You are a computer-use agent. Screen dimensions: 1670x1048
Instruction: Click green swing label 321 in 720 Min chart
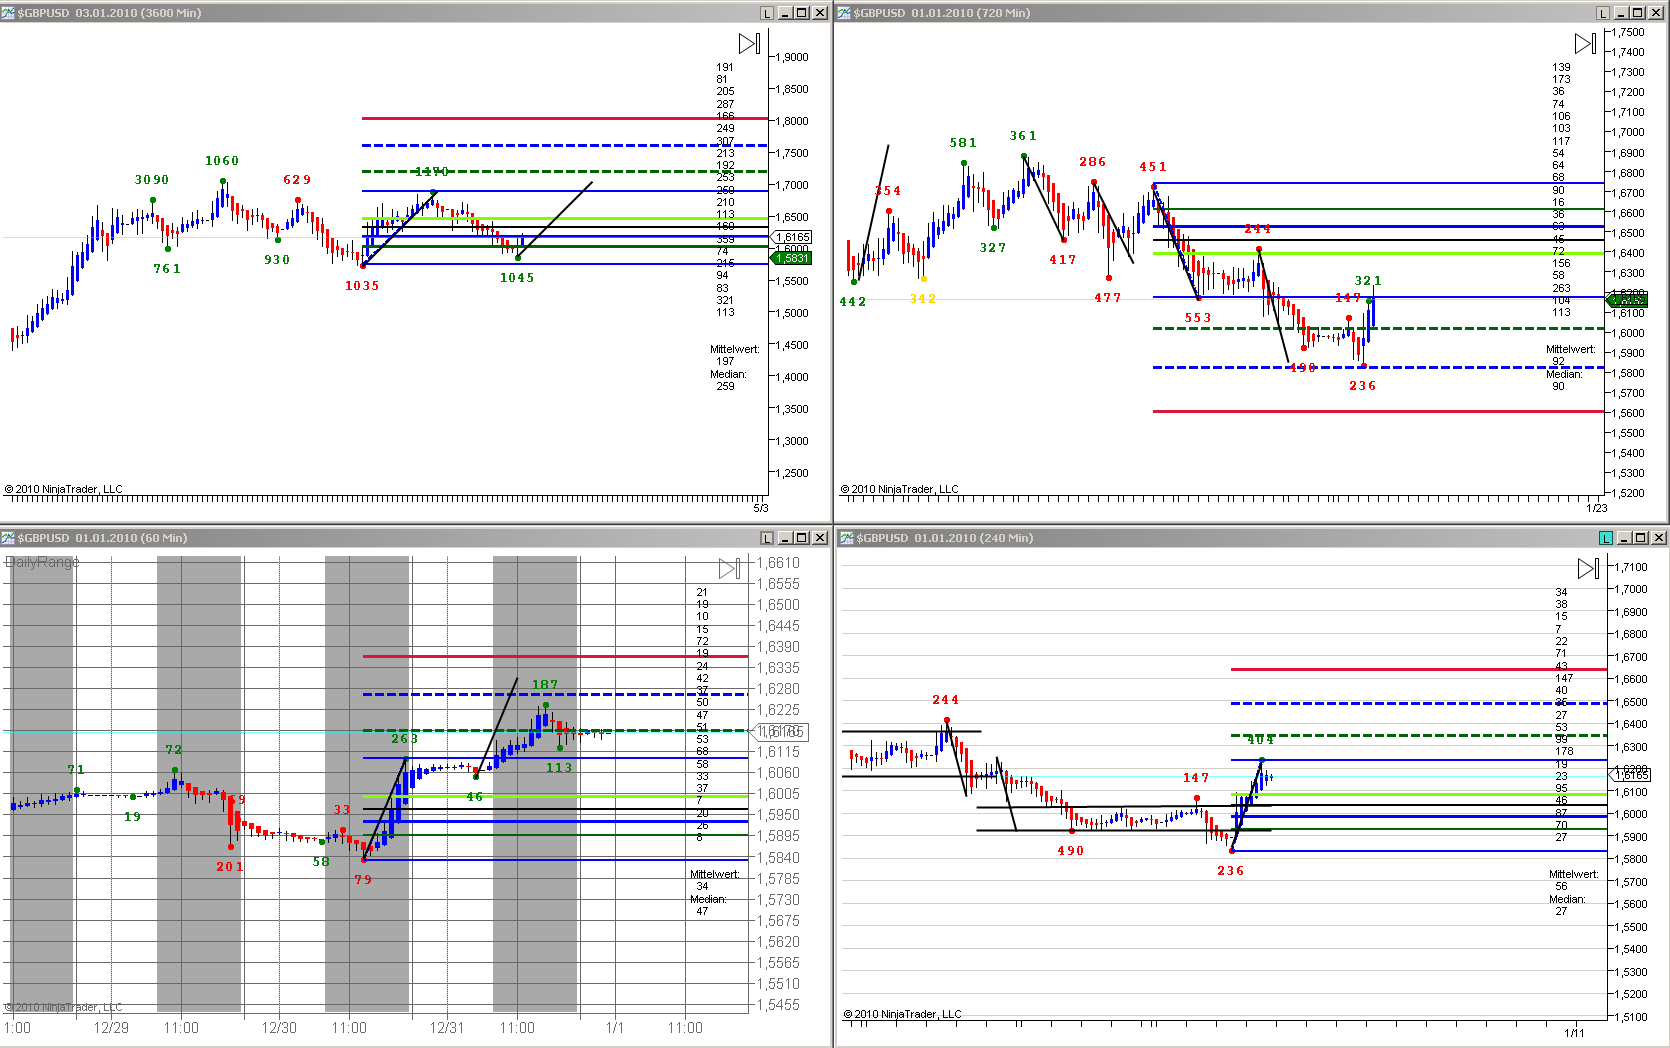1368,281
